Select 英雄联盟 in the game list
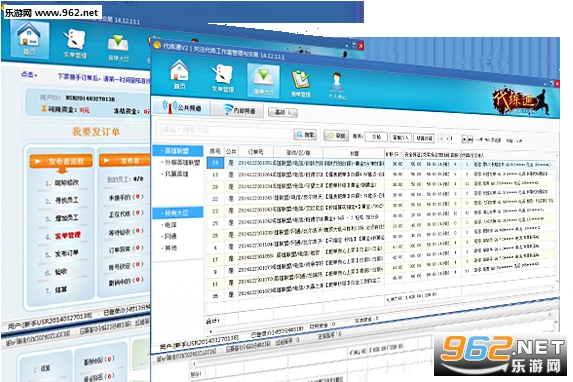This screenshot has width=573, height=382. (178, 150)
